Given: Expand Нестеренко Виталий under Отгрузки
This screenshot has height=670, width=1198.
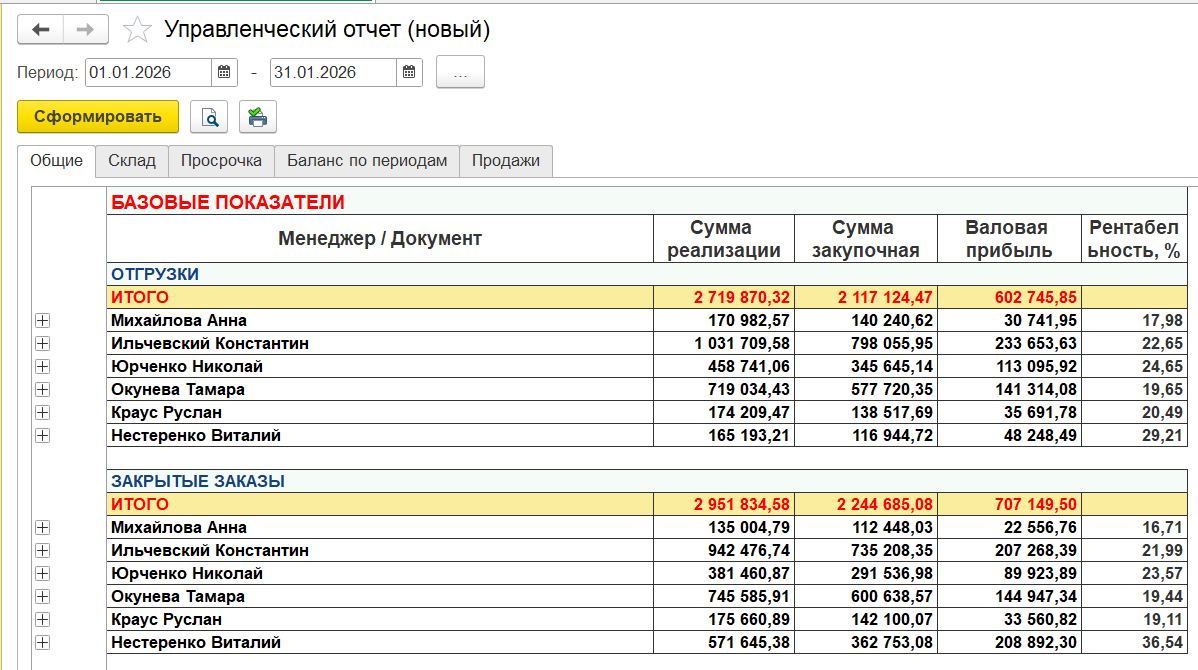Looking at the screenshot, I should [x=43, y=435].
